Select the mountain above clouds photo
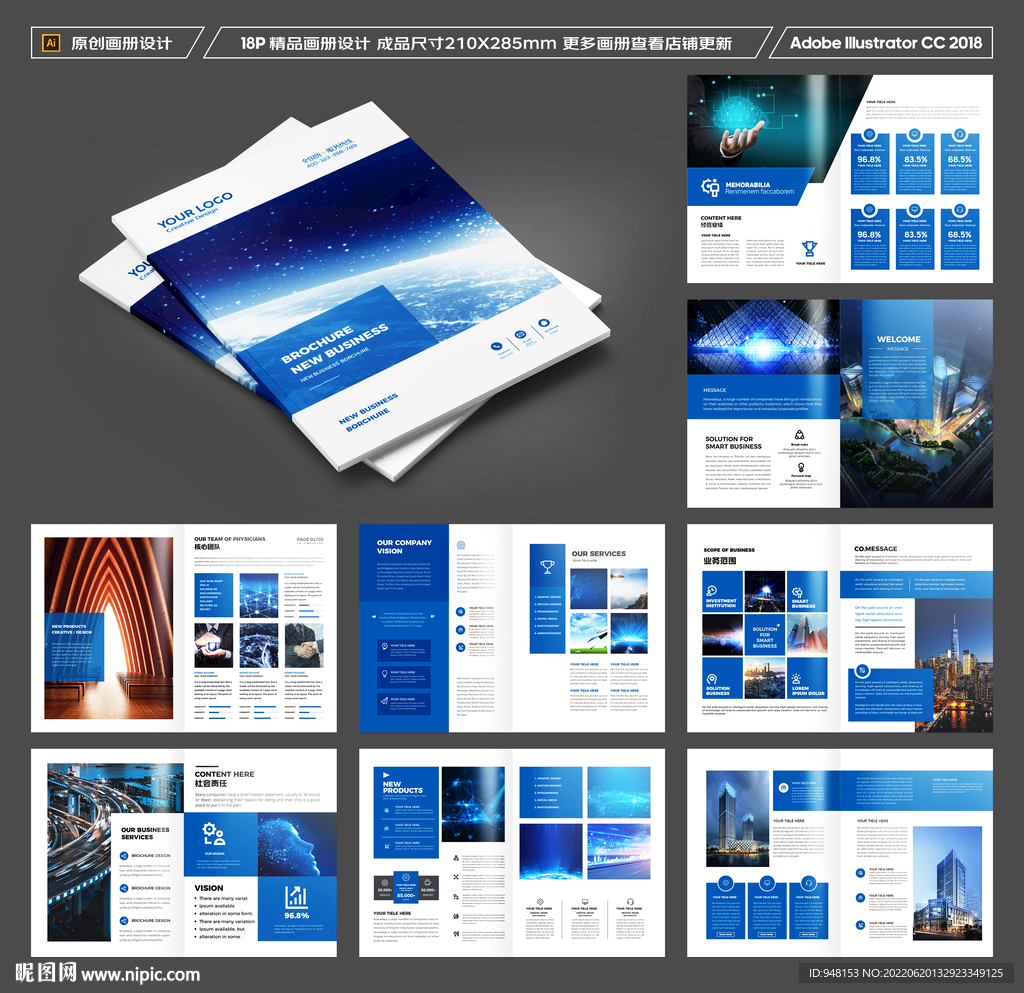Image resolution: width=1024 pixels, height=993 pixels. (x=629, y=589)
